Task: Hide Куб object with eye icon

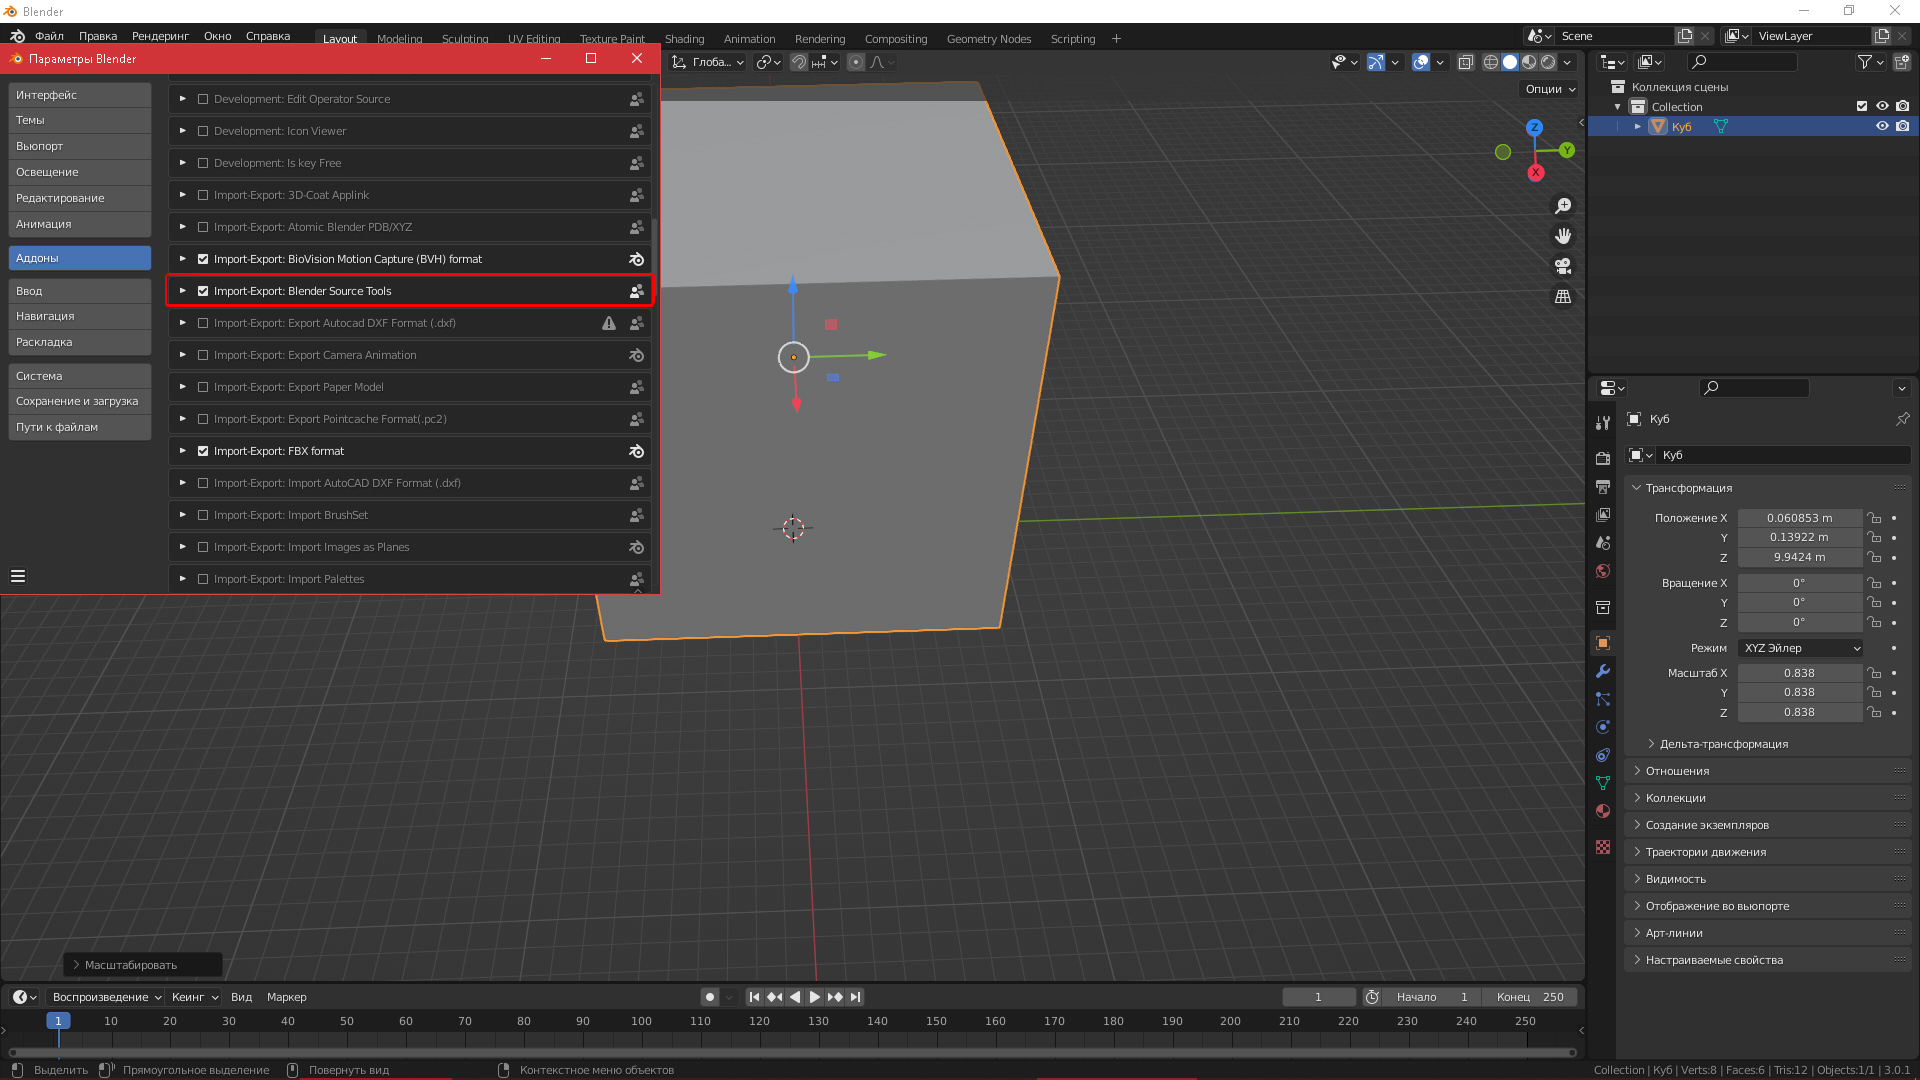Action: click(1882, 126)
